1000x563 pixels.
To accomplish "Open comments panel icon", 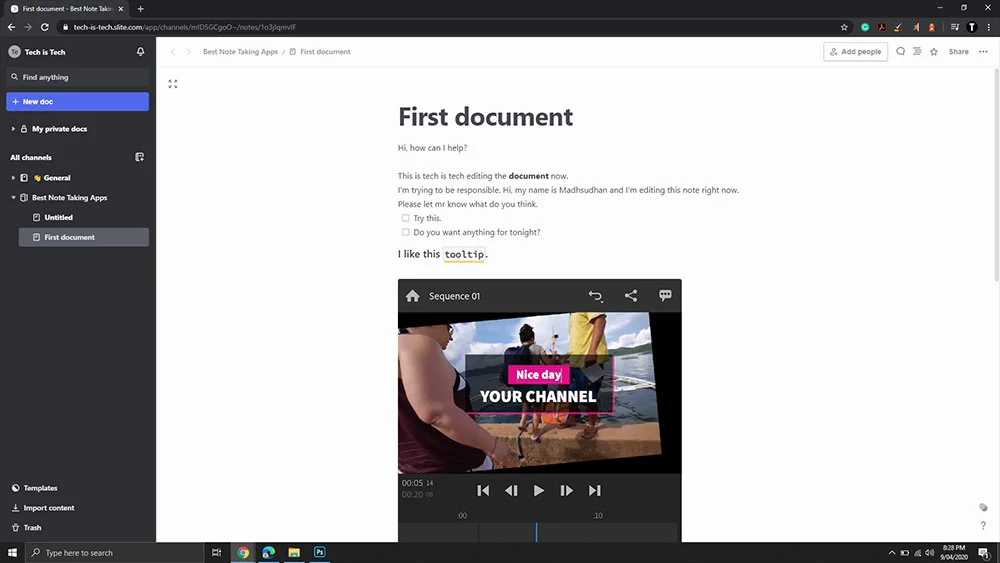I will pos(901,52).
